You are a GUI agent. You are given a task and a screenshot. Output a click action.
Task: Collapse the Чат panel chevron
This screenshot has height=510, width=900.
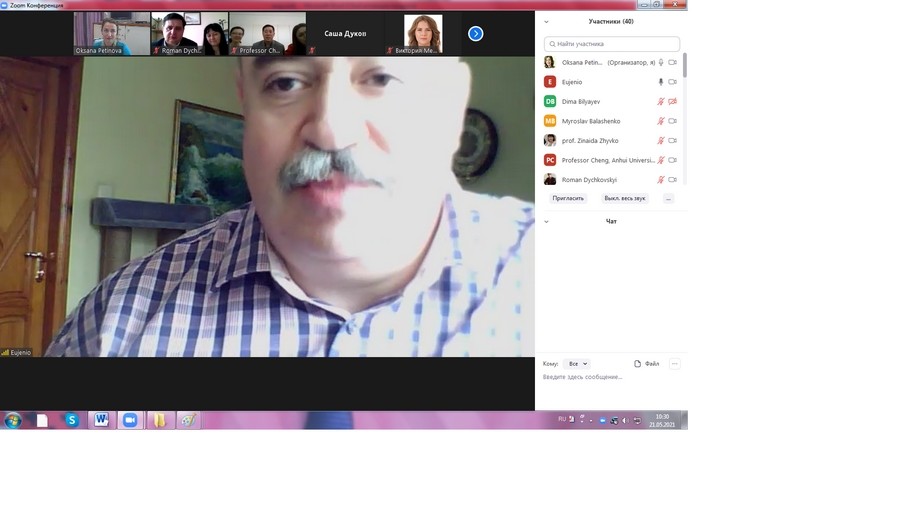[x=546, y=221]
